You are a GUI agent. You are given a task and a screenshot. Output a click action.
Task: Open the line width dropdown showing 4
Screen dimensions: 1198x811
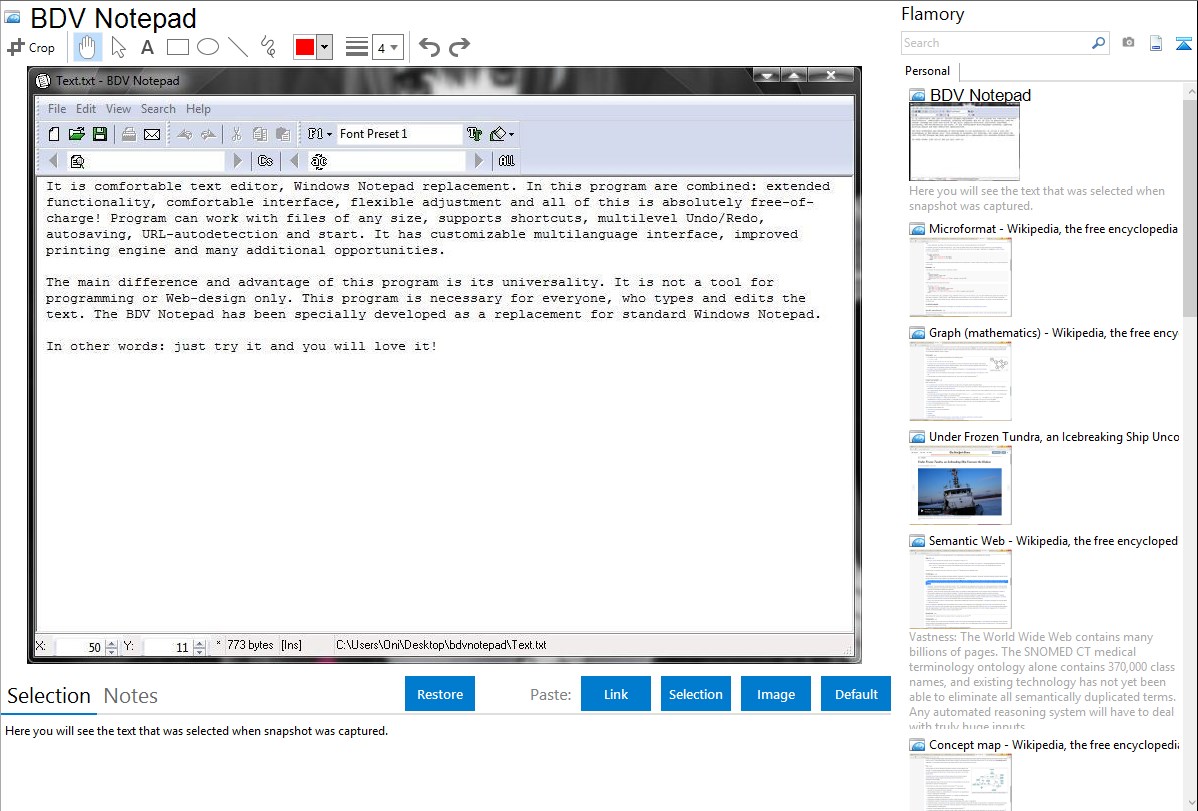click(x=387, y=47)
